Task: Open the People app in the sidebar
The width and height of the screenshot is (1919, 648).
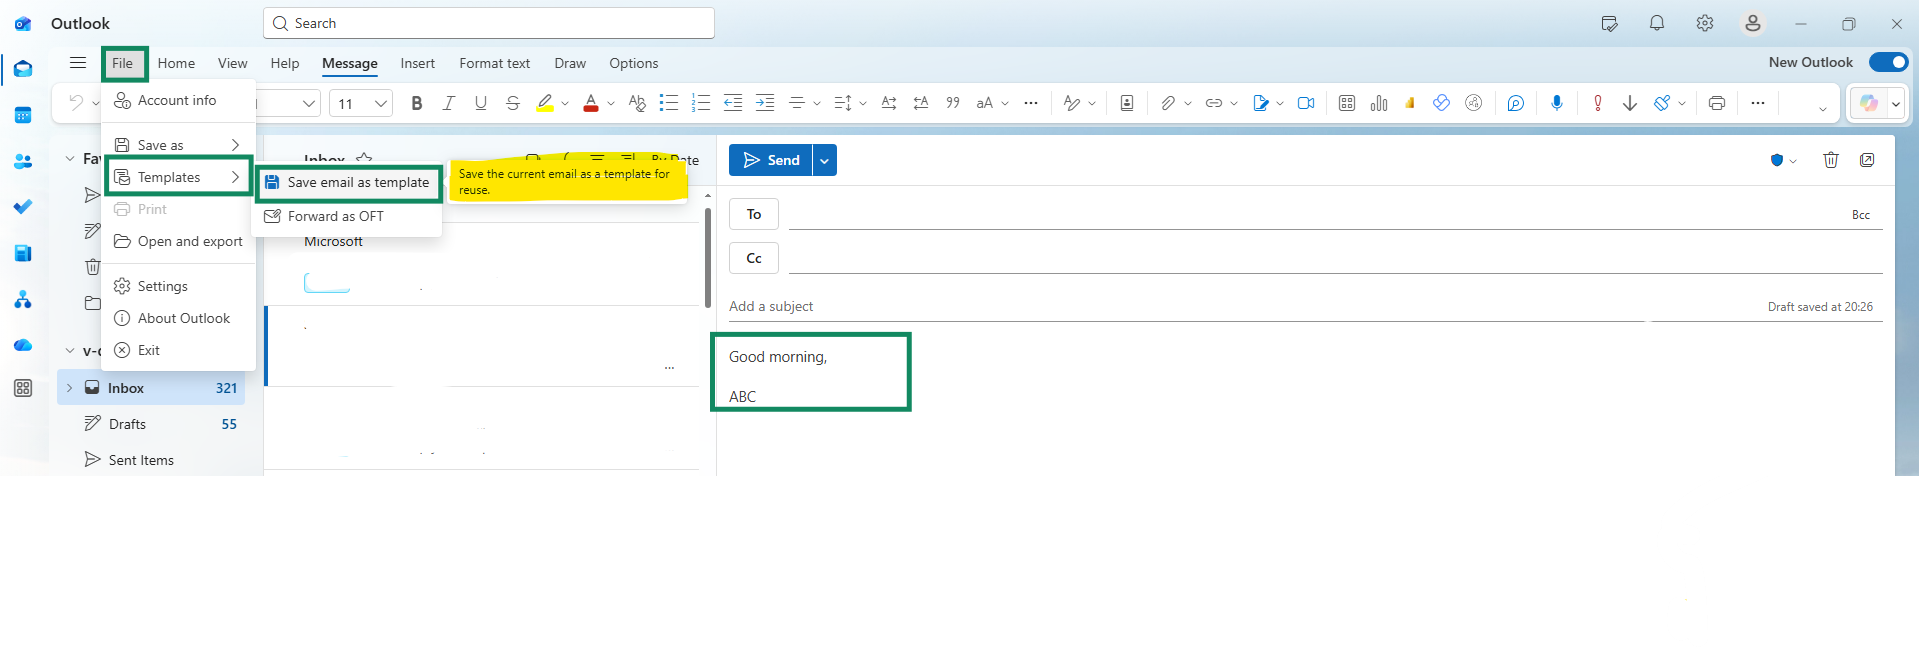Action: click(x=23, y=161)
